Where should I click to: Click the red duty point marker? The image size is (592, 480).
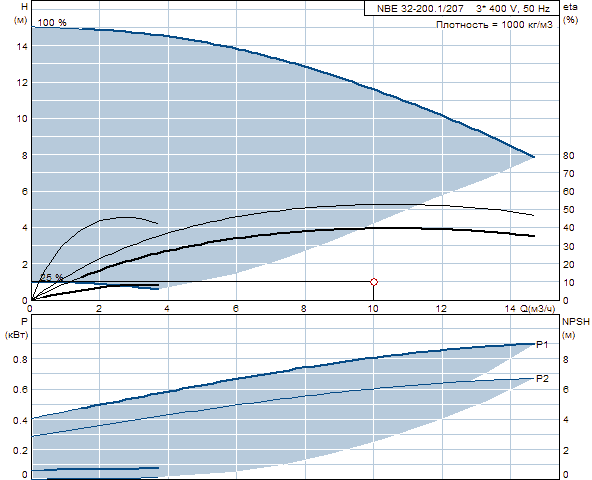(374, 282)
